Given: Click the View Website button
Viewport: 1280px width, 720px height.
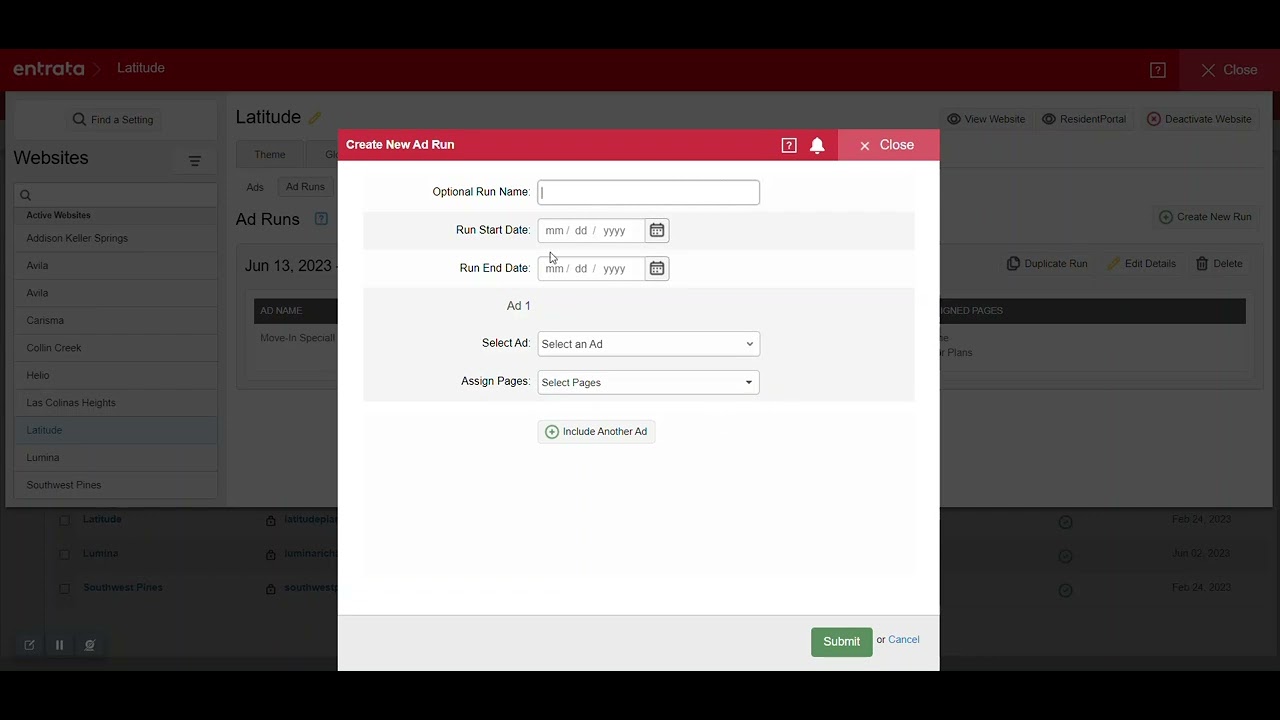Looking at the screenshot, I should (986, 119).
